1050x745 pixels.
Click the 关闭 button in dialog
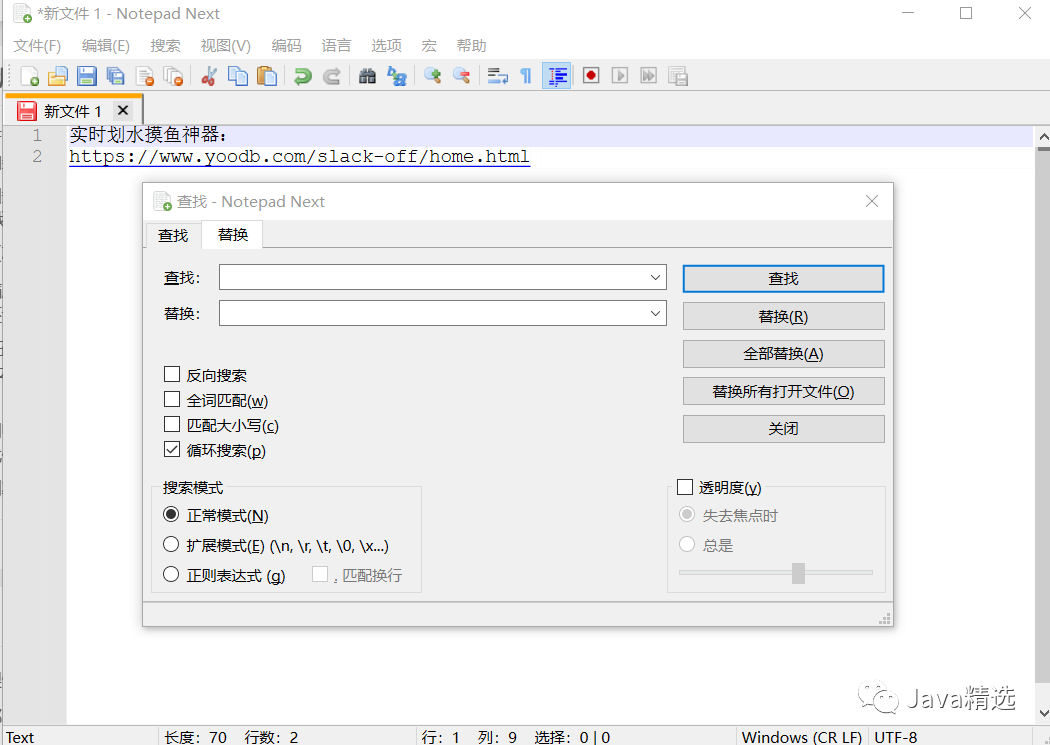click(783, 428)
